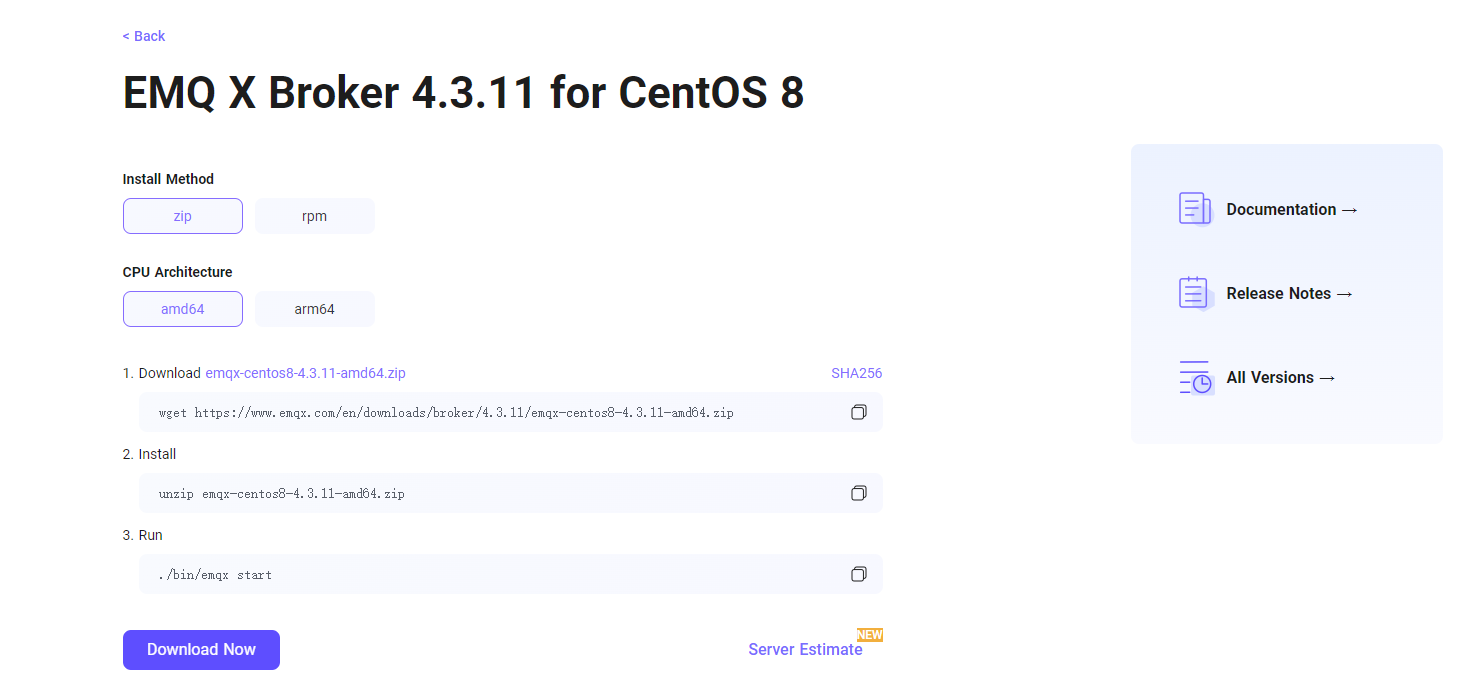Copy the unzip install command
The height and width of the screenshot is (691, 1480).
(858, 493)
